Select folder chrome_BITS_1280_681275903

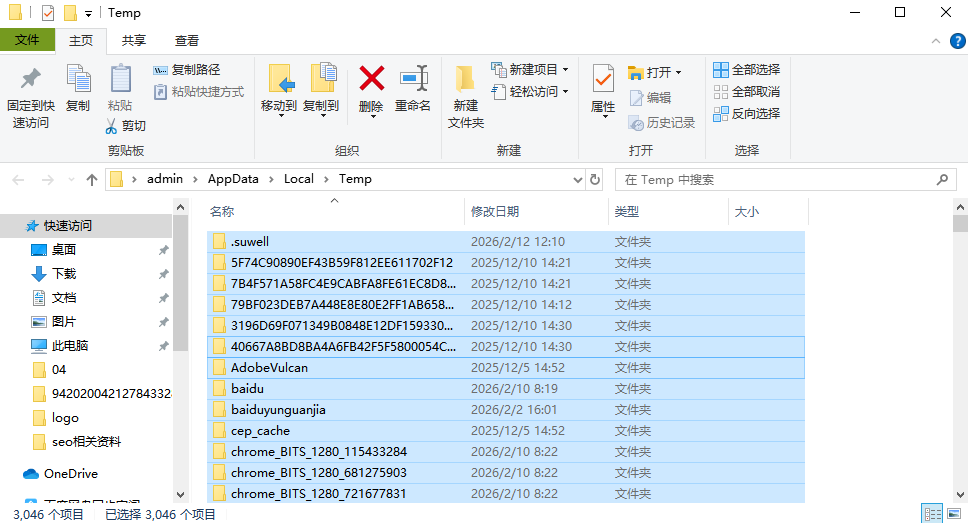(506, 473)
